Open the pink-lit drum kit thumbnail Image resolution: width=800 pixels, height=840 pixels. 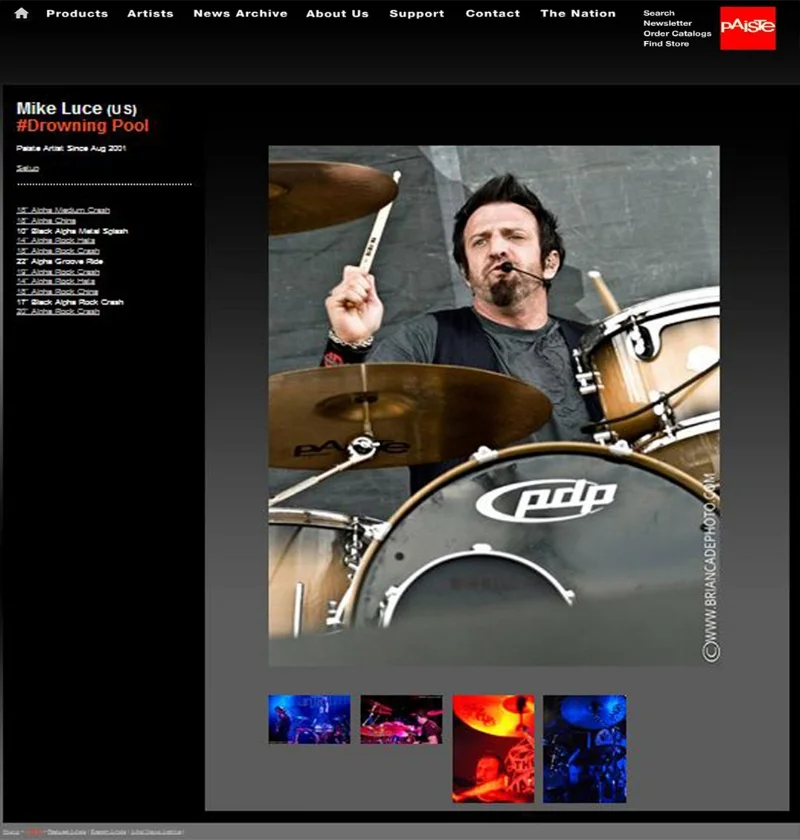click(401, 719)
